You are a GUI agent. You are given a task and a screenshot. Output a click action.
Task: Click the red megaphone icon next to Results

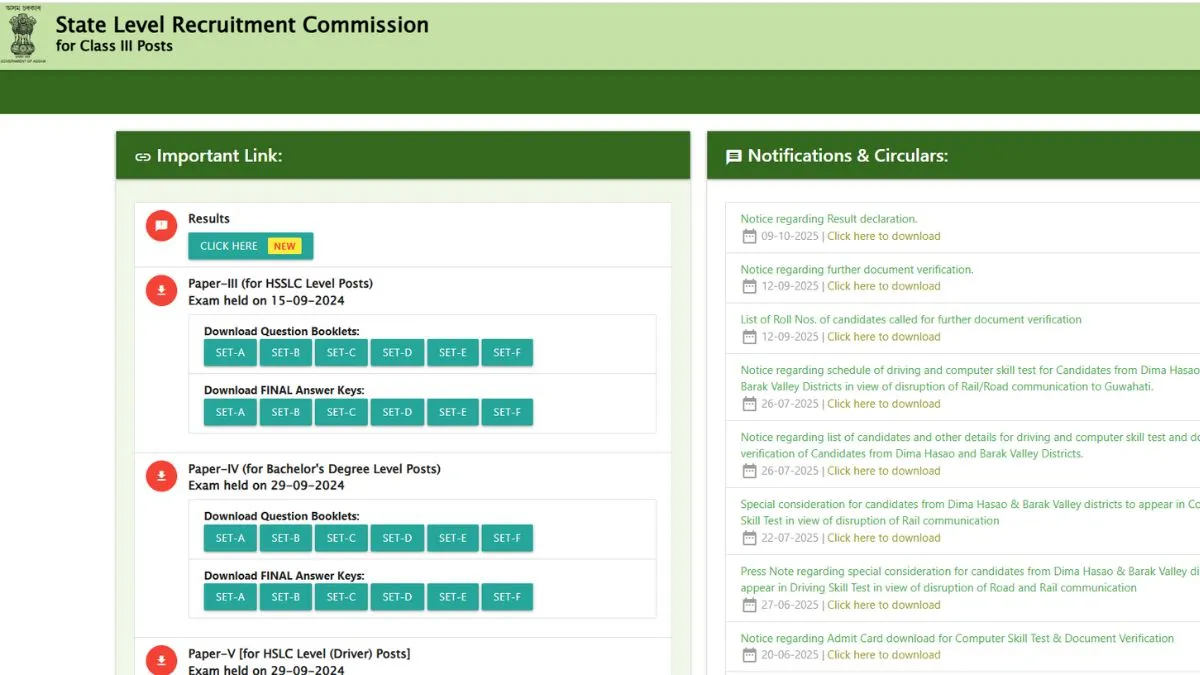(x=161, y=225)
